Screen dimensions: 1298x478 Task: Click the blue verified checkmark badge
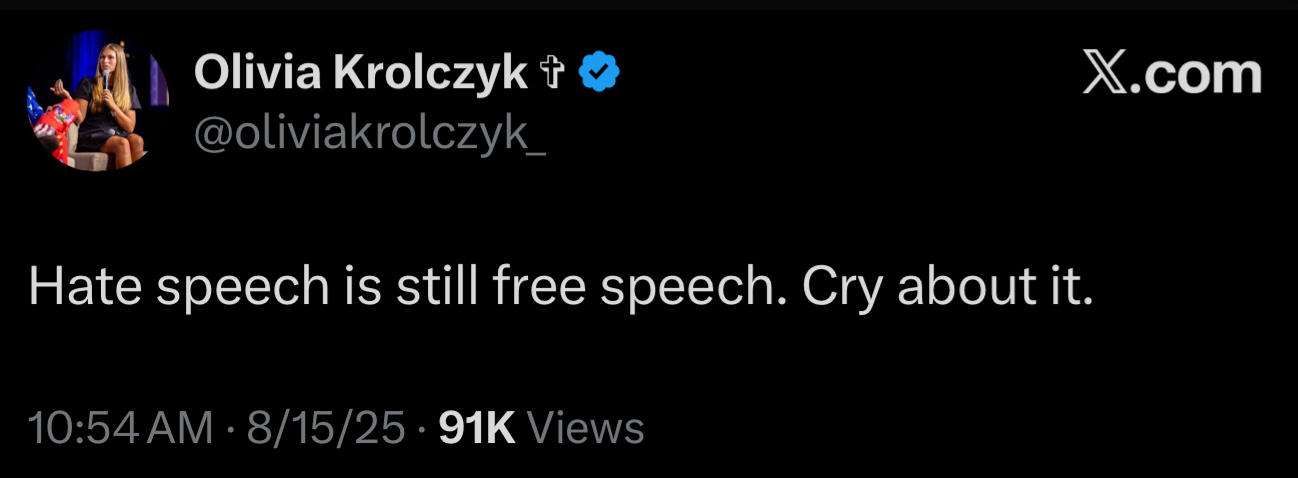click(601, 73)
